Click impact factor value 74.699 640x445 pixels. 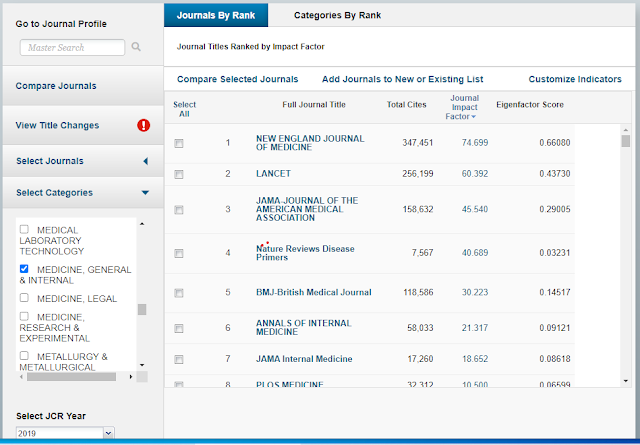click(475, 142)
